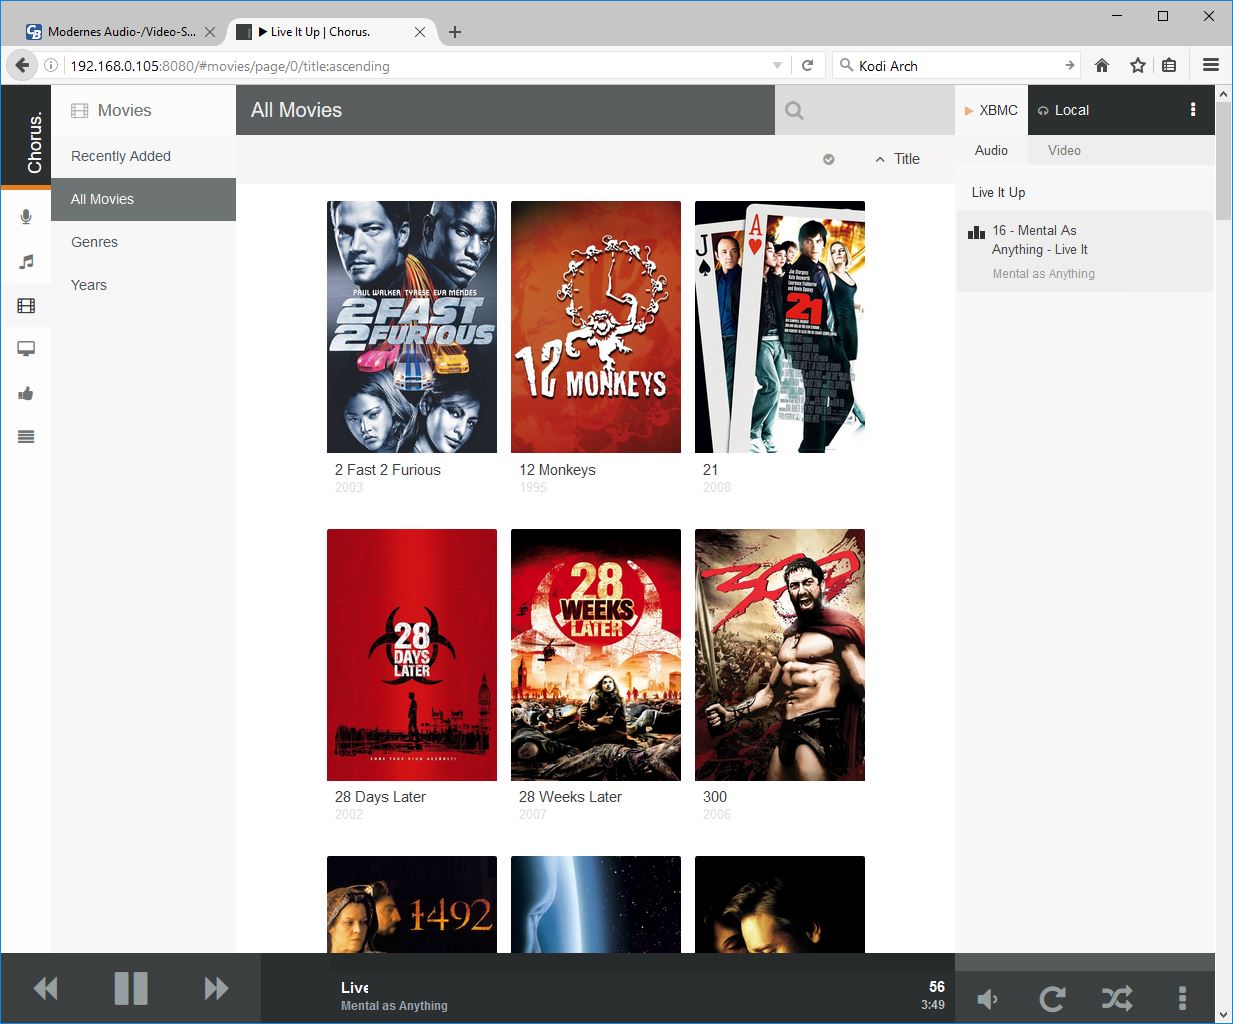Screen dimensions: 1233x1024
Task: Click the now playing title Live
Action: tap(354, 988)
